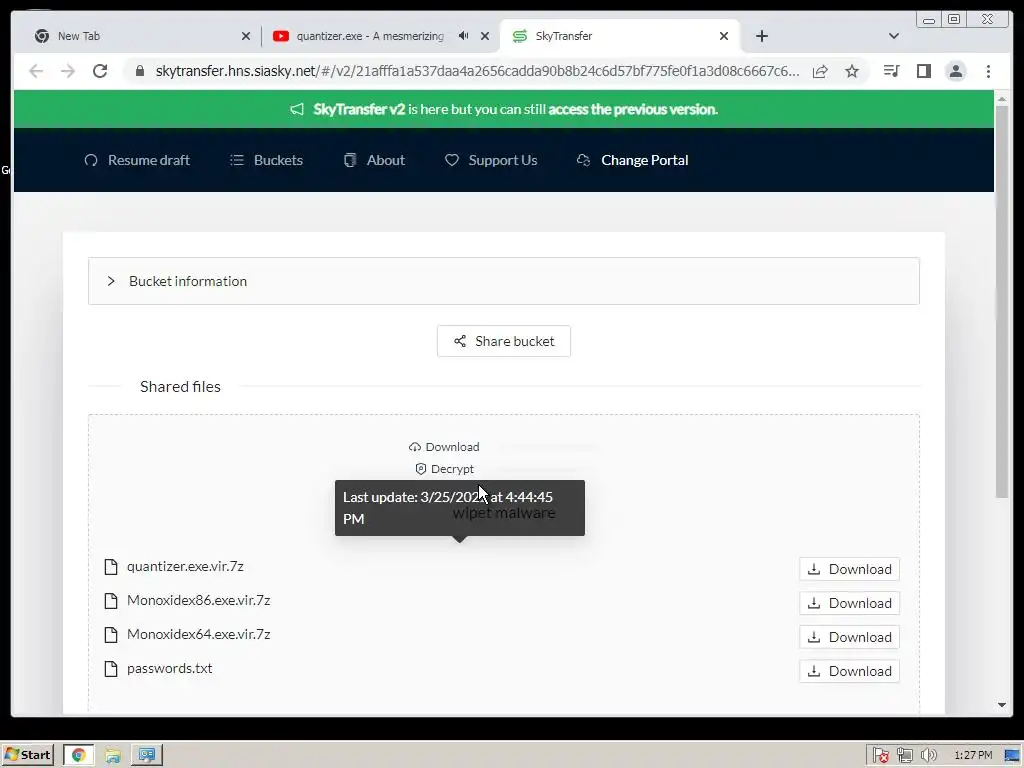Click the Show desktop button
The width and height of the screenshot is (1024, 768).
[x=1014, y=755]
